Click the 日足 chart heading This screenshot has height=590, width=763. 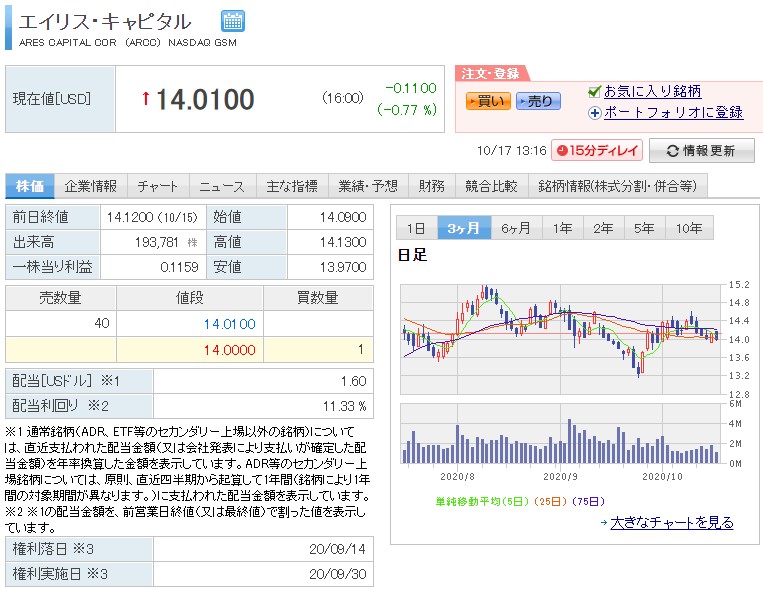click(412, 255)
